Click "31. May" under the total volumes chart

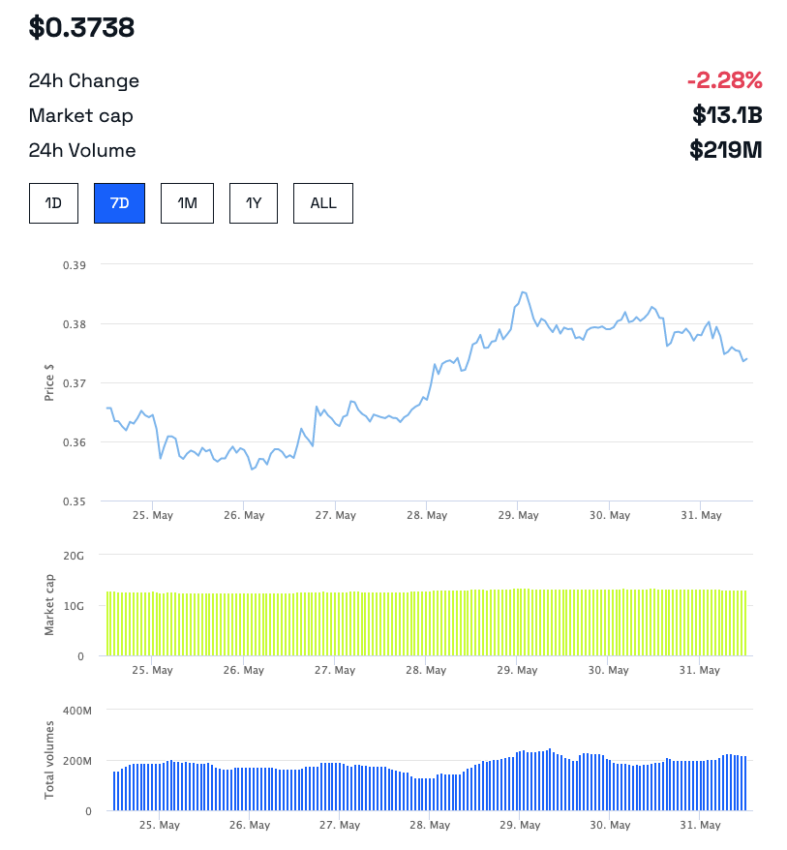[700, 825]
